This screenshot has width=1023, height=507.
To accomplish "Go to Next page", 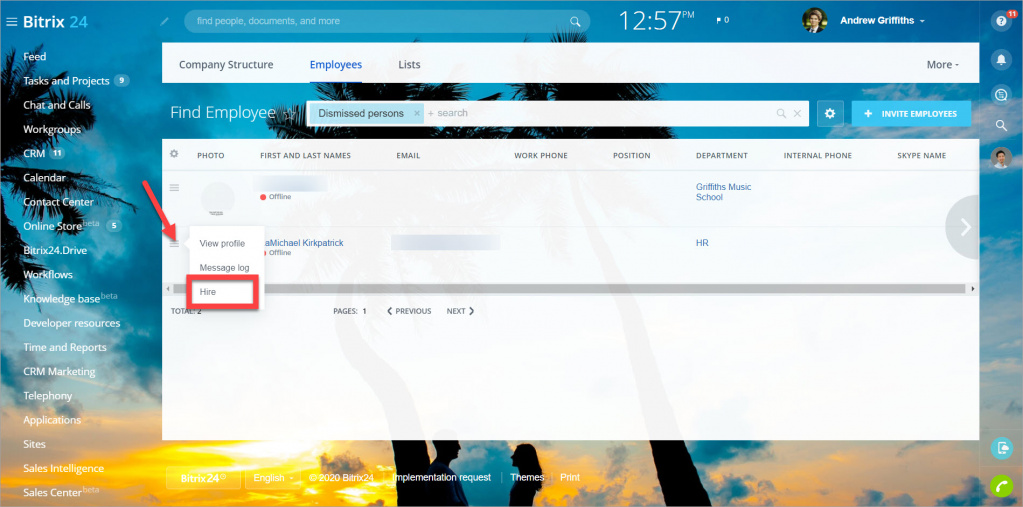I will [461, 311].
